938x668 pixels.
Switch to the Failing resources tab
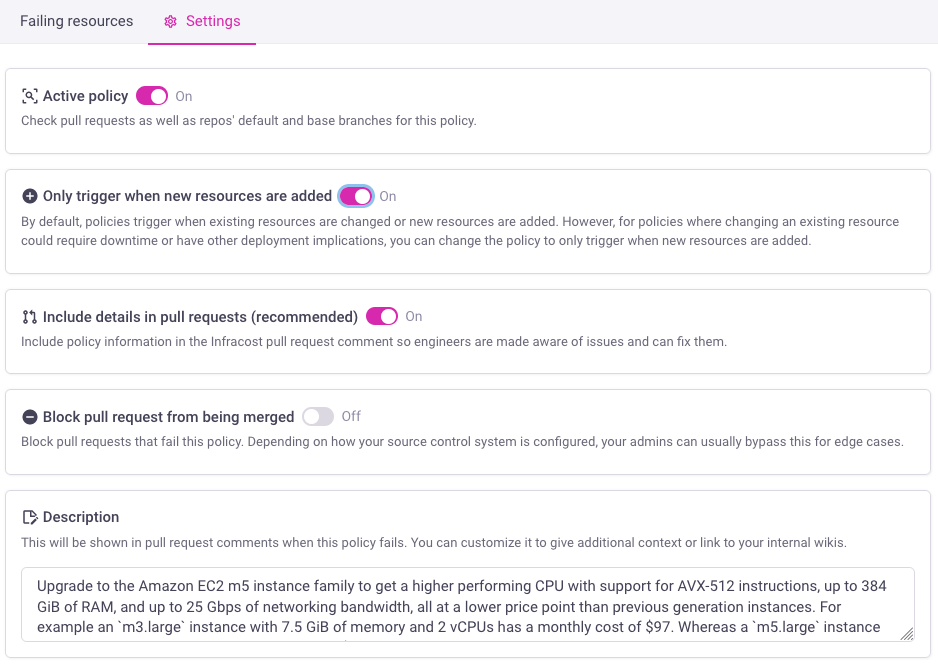(77, 21)
